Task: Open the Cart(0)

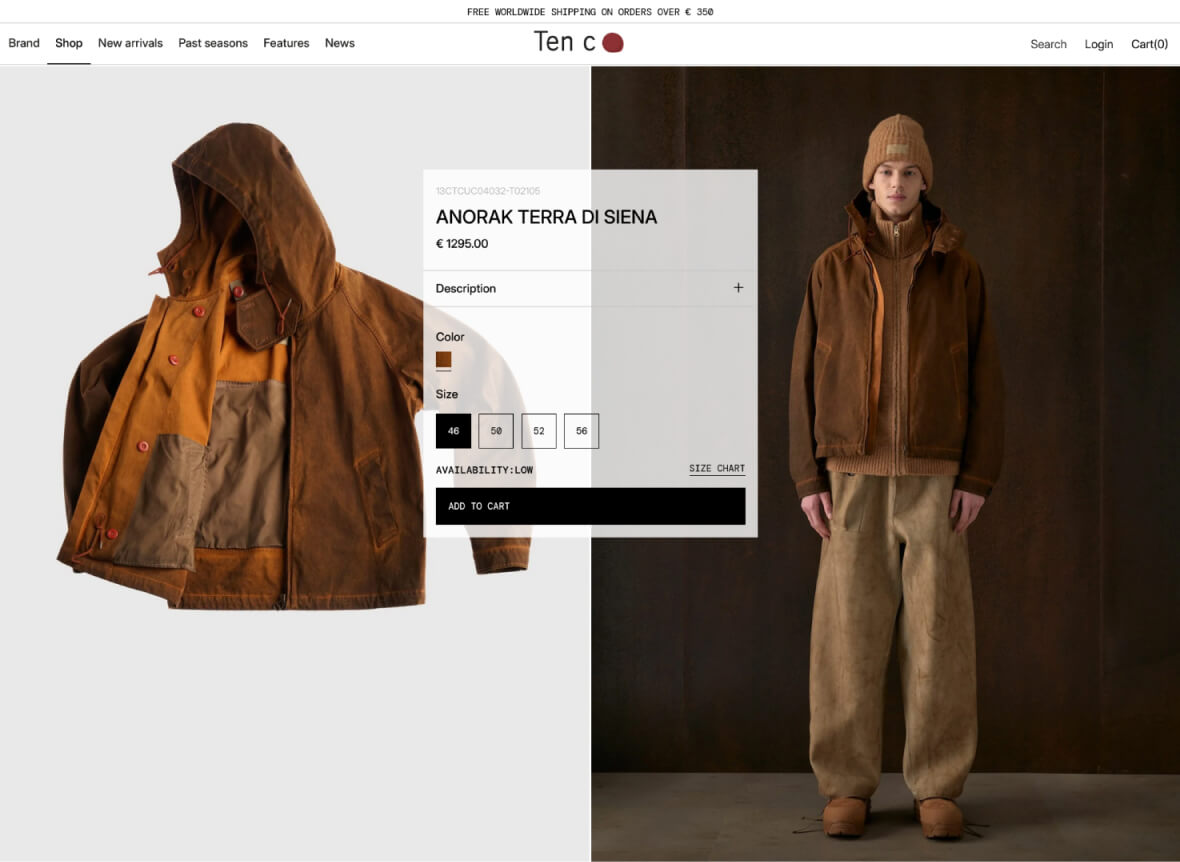Action: point(1149,44)
